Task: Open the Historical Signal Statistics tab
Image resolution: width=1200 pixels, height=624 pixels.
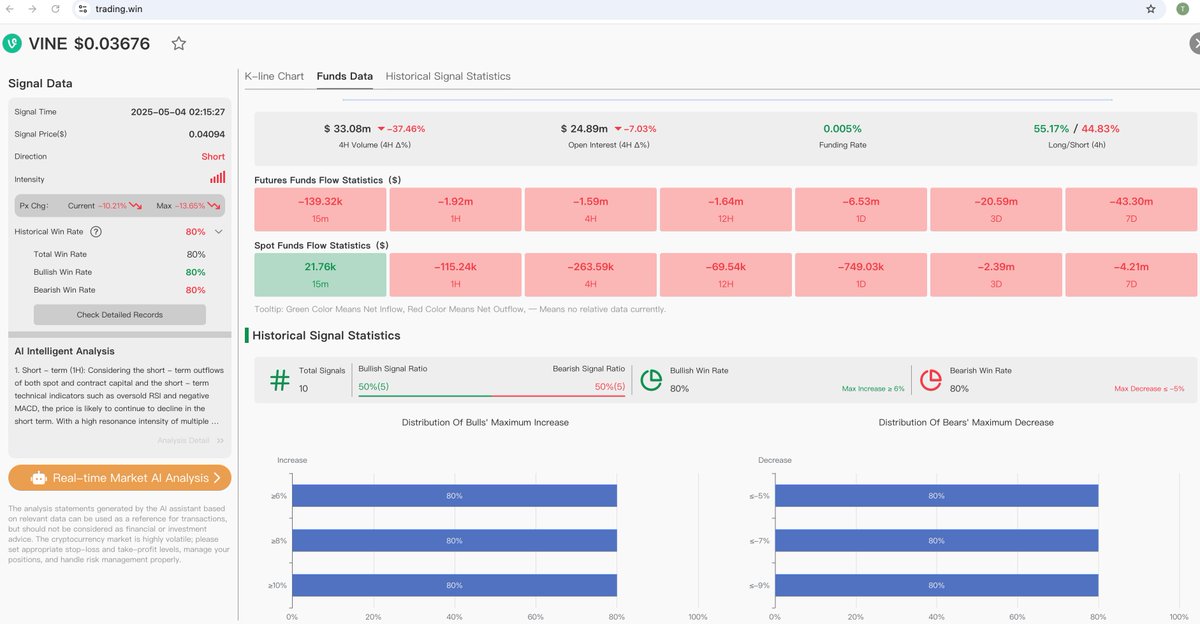Action: (x=448, y=76)
